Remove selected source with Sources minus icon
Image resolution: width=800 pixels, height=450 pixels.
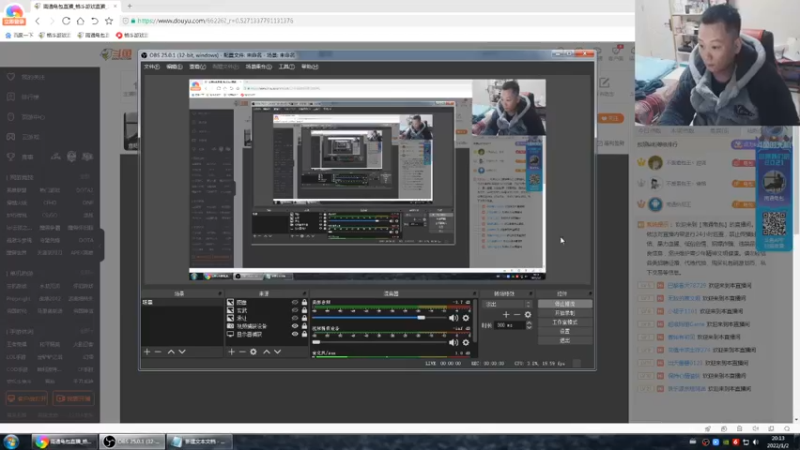pos(242,352)
